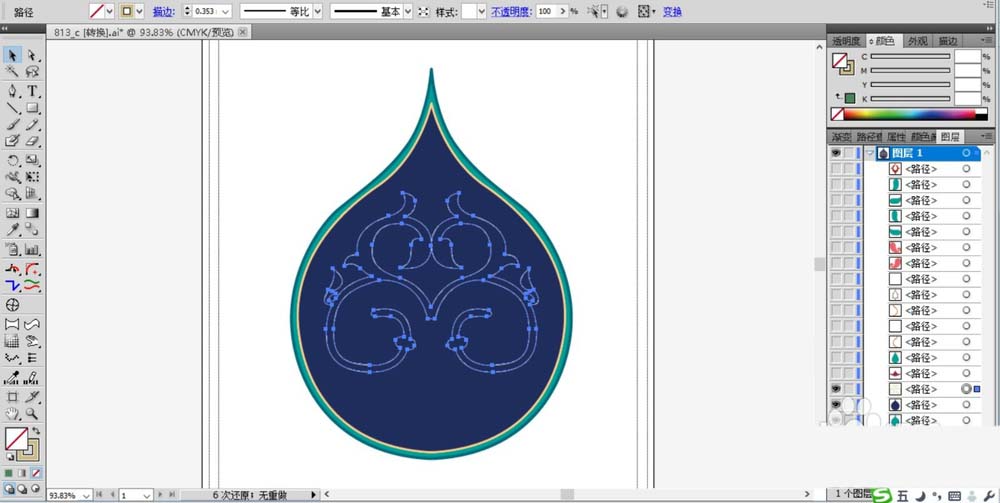Image resolution: width=1000 pixels, height=503 pixels.
Task: Collapse the 图层 1 layer tree
Action: point(871,153)
